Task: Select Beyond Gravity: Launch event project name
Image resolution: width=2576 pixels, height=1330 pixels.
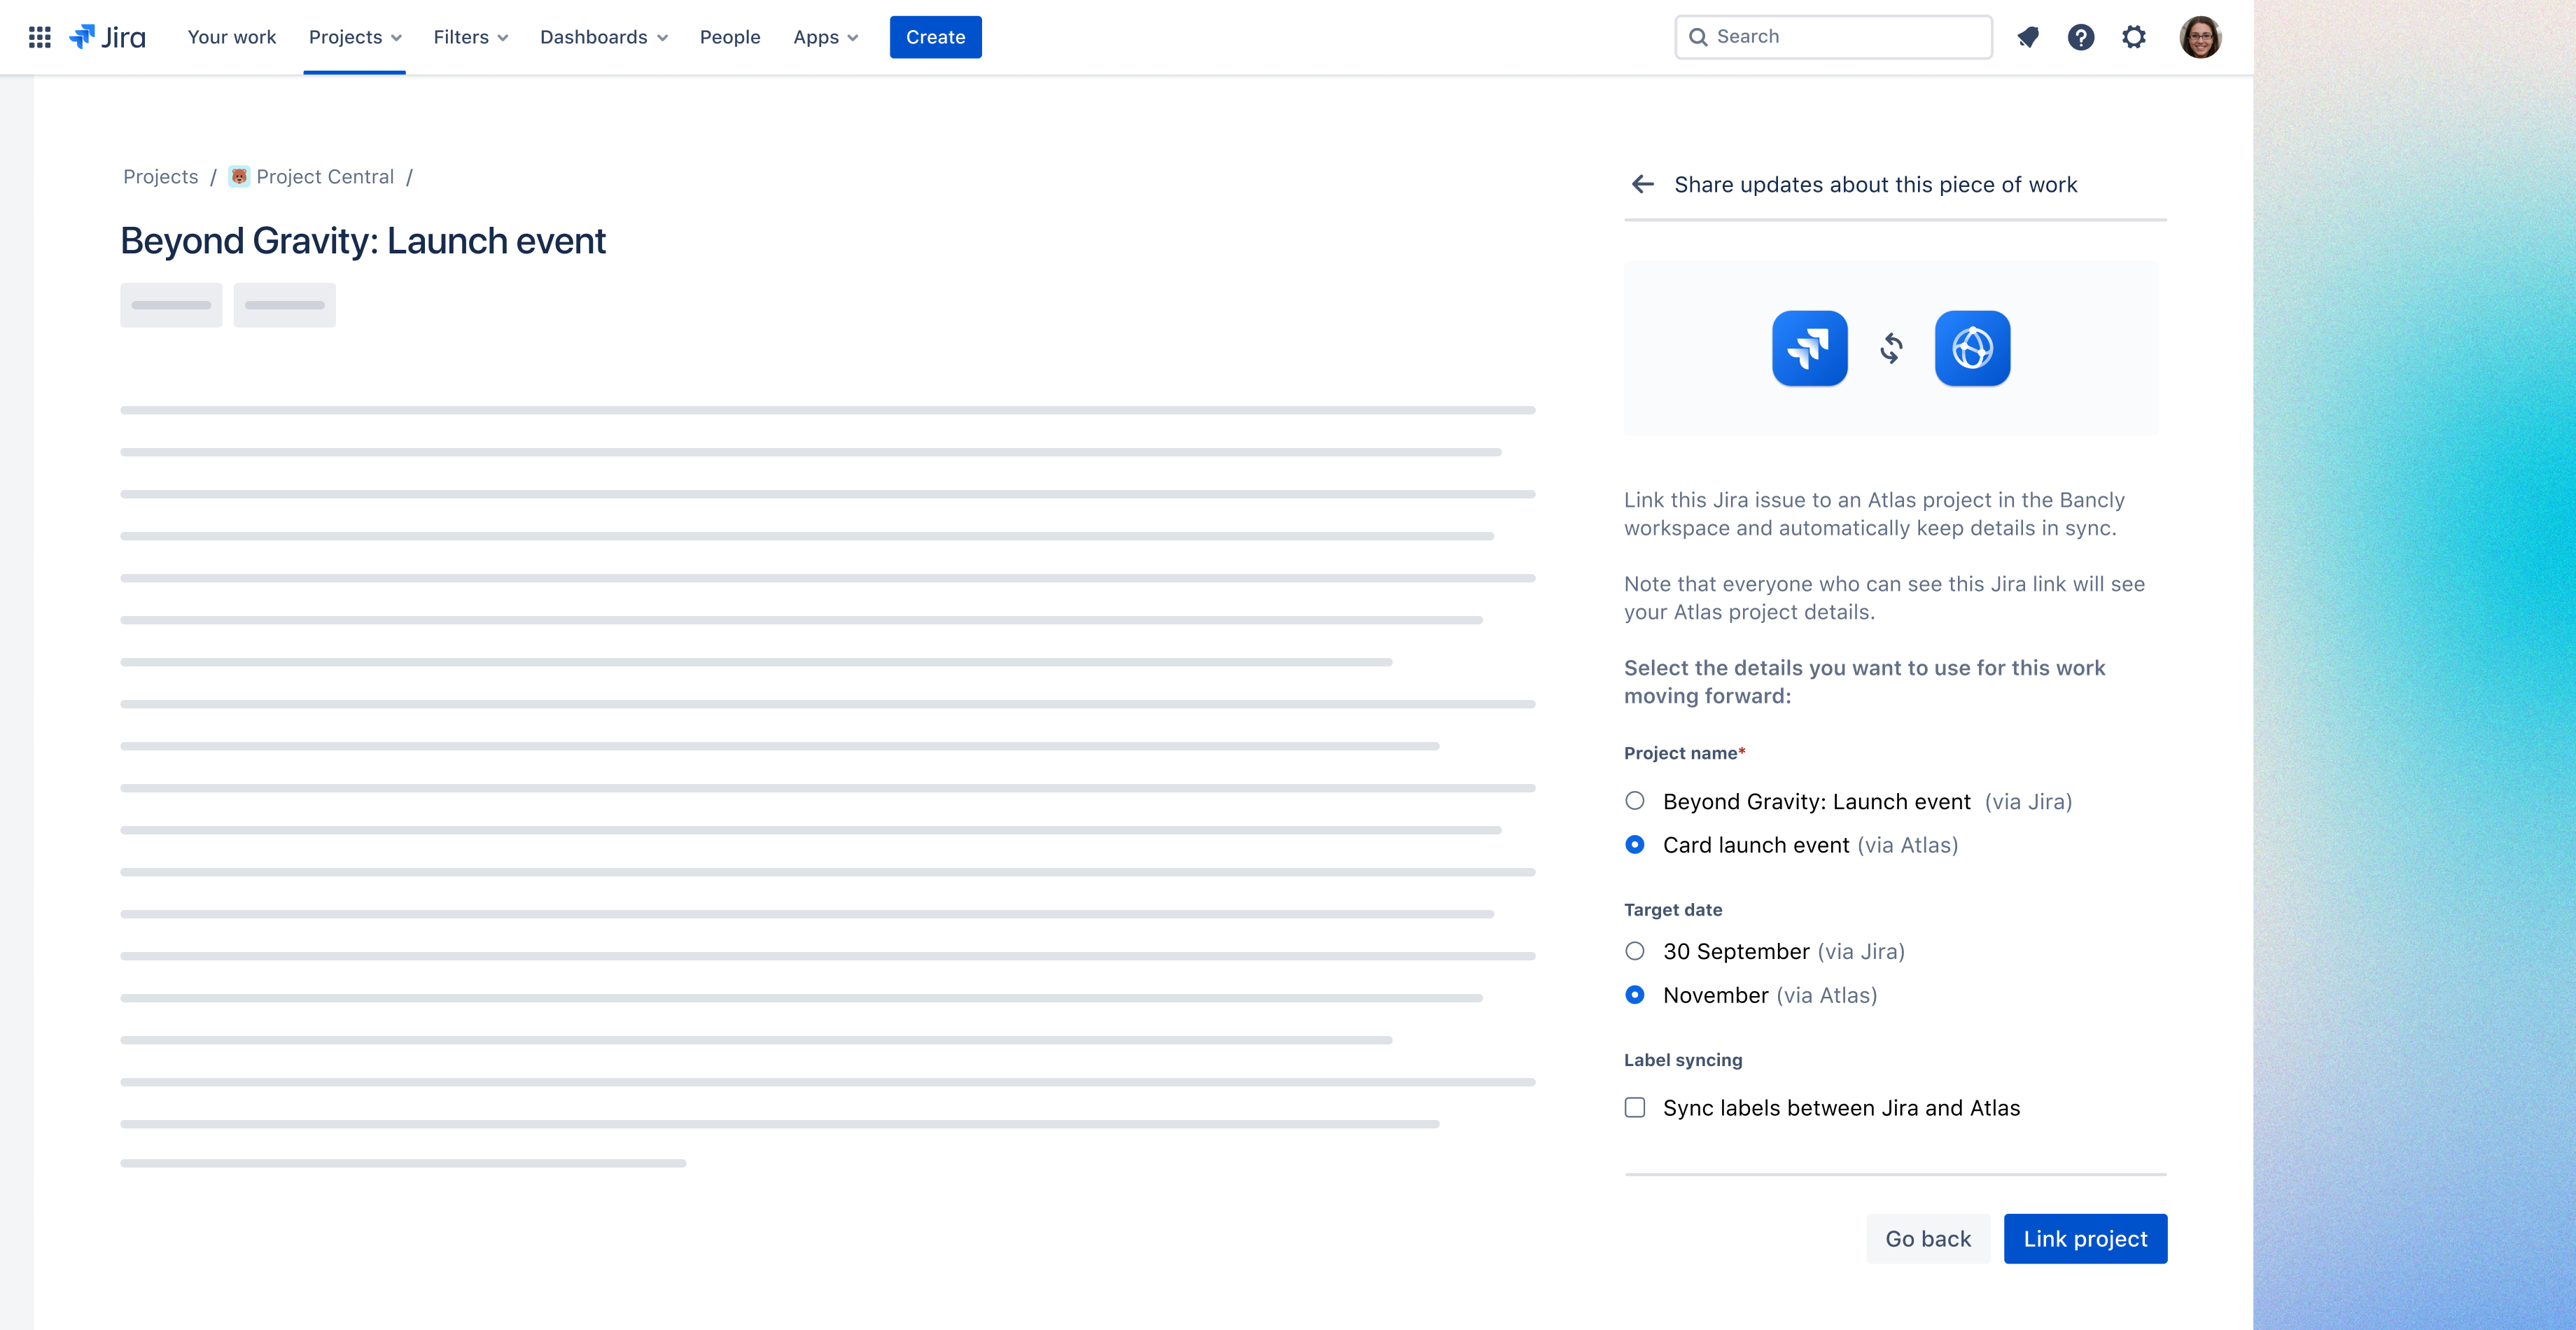Action: pyautogui.click(x=1635, y=801)
